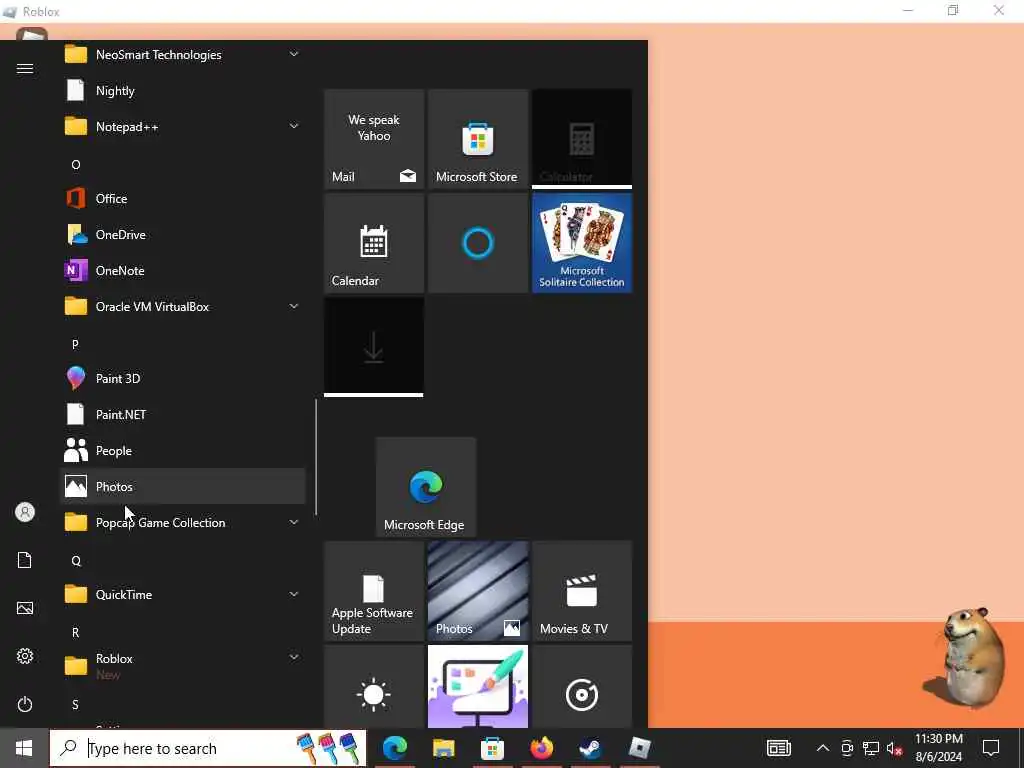The width and height of the screenshot is (1024, 768).
Task: Open the weather sun tile
Action: [374, 686]
